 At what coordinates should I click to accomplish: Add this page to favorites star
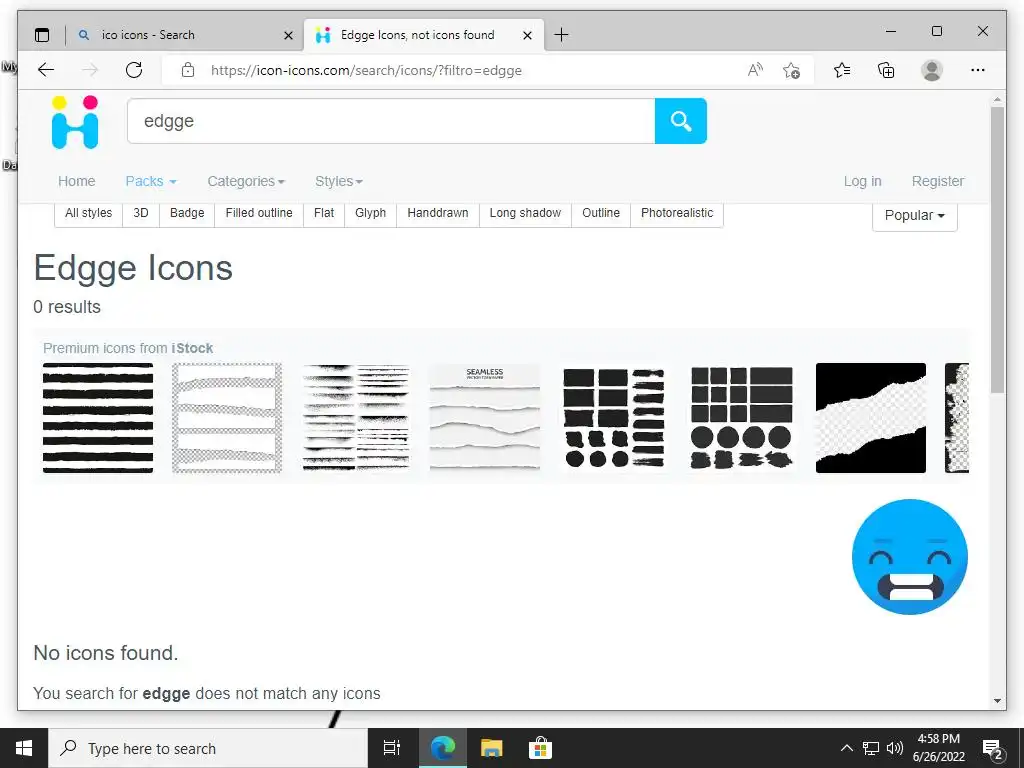(x=791, y=70)
